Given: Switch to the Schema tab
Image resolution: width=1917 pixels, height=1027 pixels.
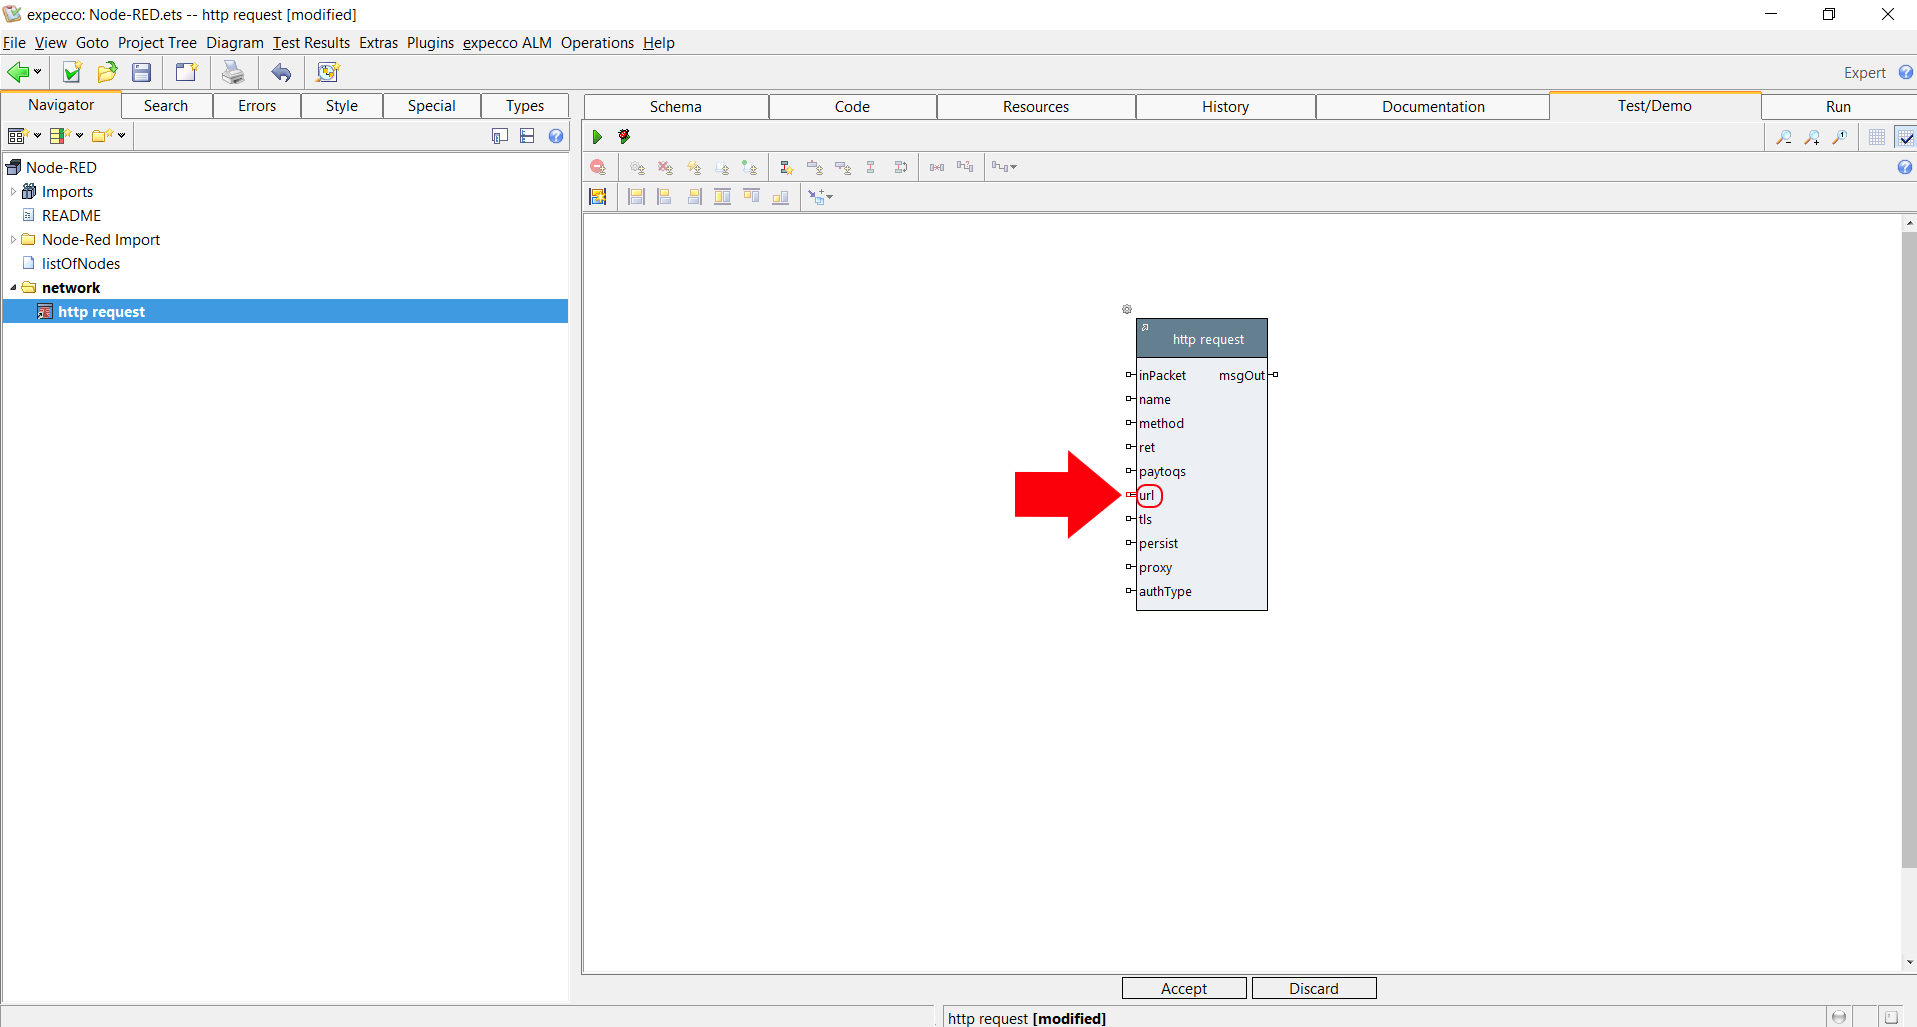Looking at the screenshot, I should click(676, 107).
